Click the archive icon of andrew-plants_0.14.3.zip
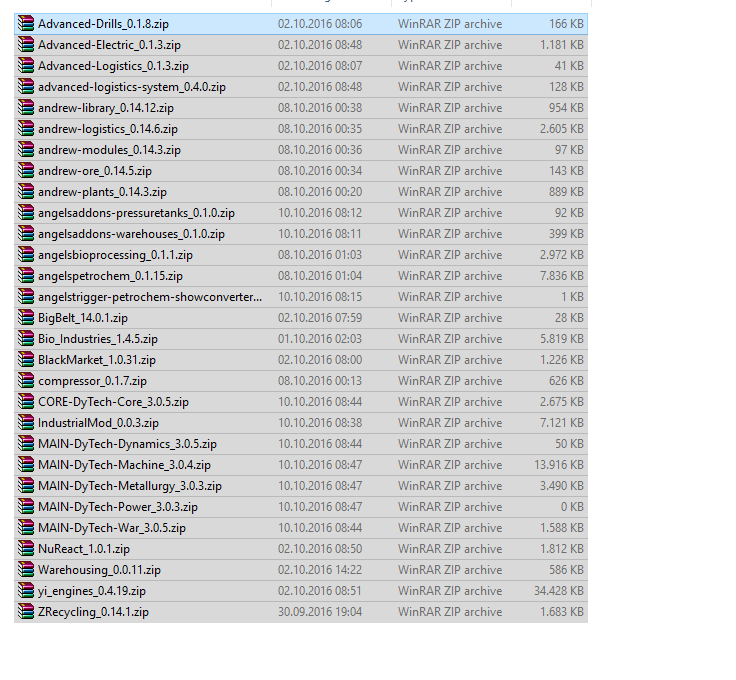 click(26, 191)
